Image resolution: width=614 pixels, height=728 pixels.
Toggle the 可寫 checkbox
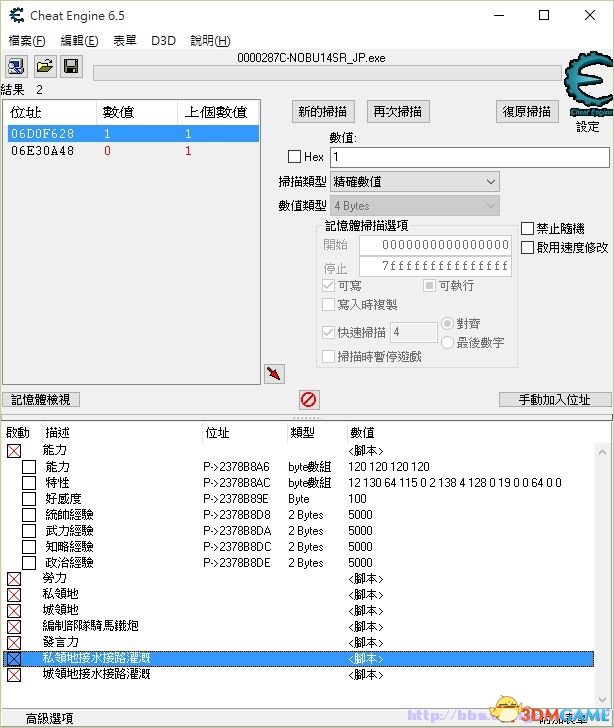(328, 286)
